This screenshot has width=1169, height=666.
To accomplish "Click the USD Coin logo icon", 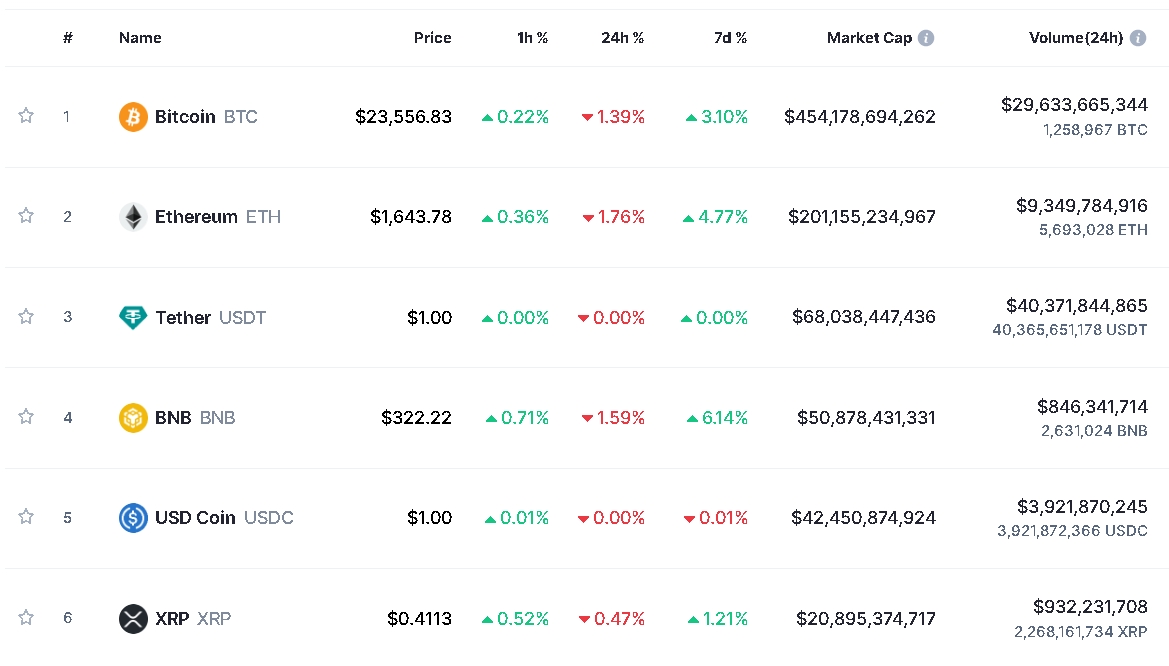I will [133, 518].
